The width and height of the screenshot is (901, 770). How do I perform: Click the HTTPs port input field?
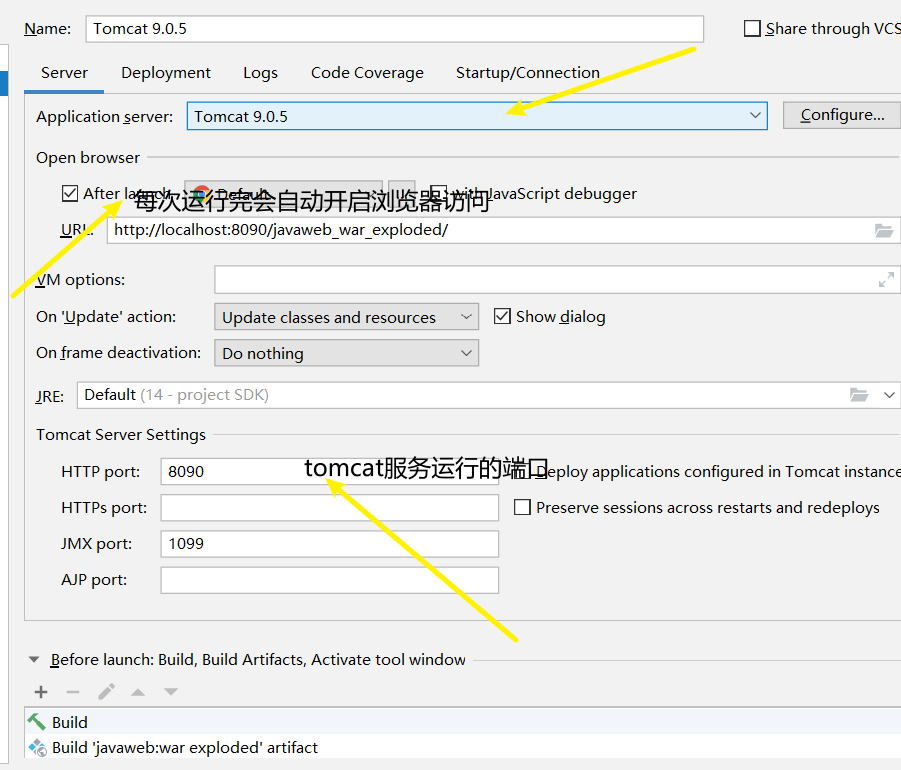[x=329, y=507]
